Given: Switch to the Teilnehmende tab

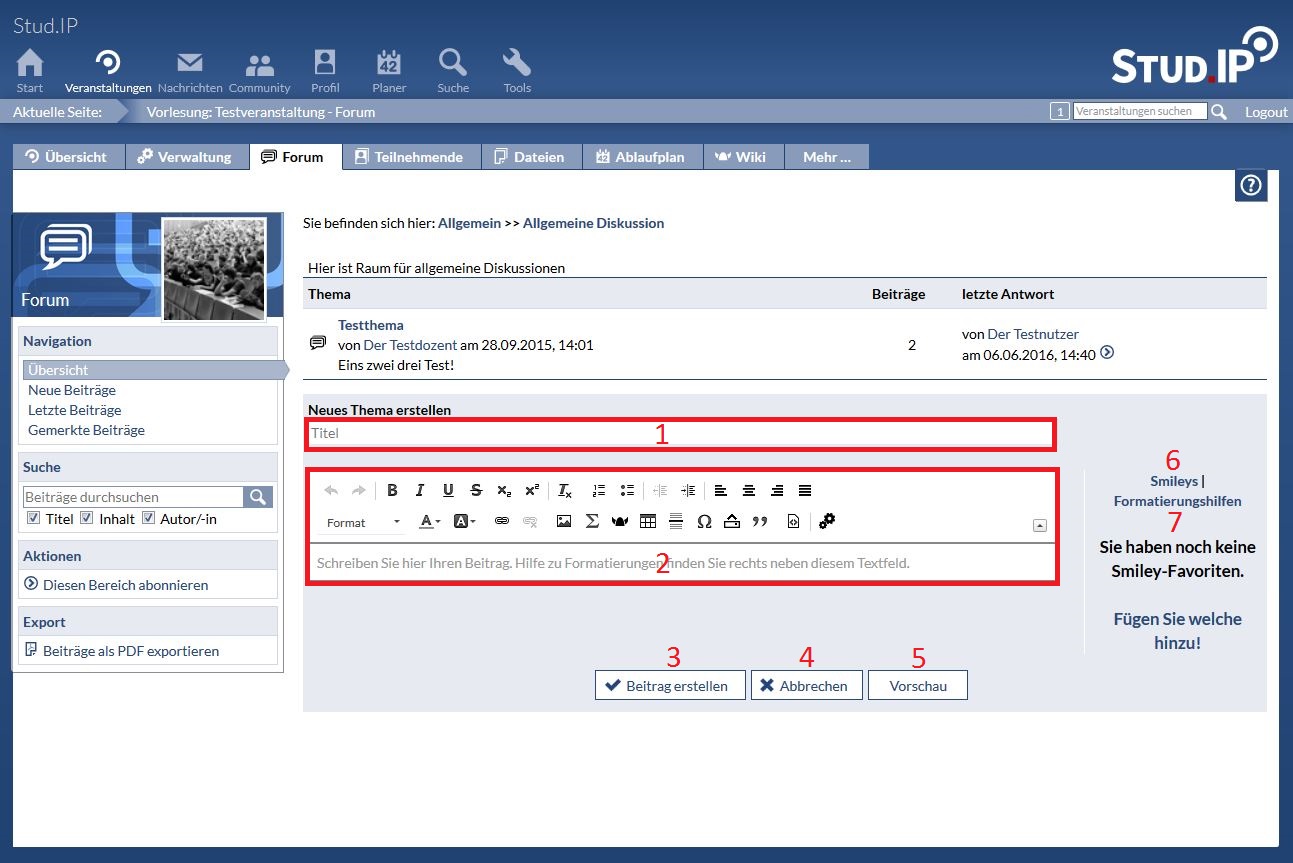Looking at the screenshot, I should coord(408,157).
